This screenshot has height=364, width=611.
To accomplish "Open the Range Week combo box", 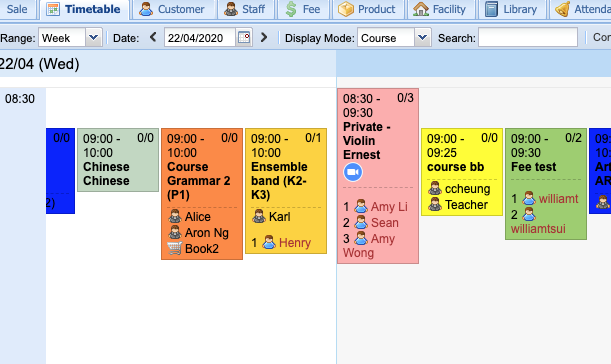I will (x=70, y=37).
